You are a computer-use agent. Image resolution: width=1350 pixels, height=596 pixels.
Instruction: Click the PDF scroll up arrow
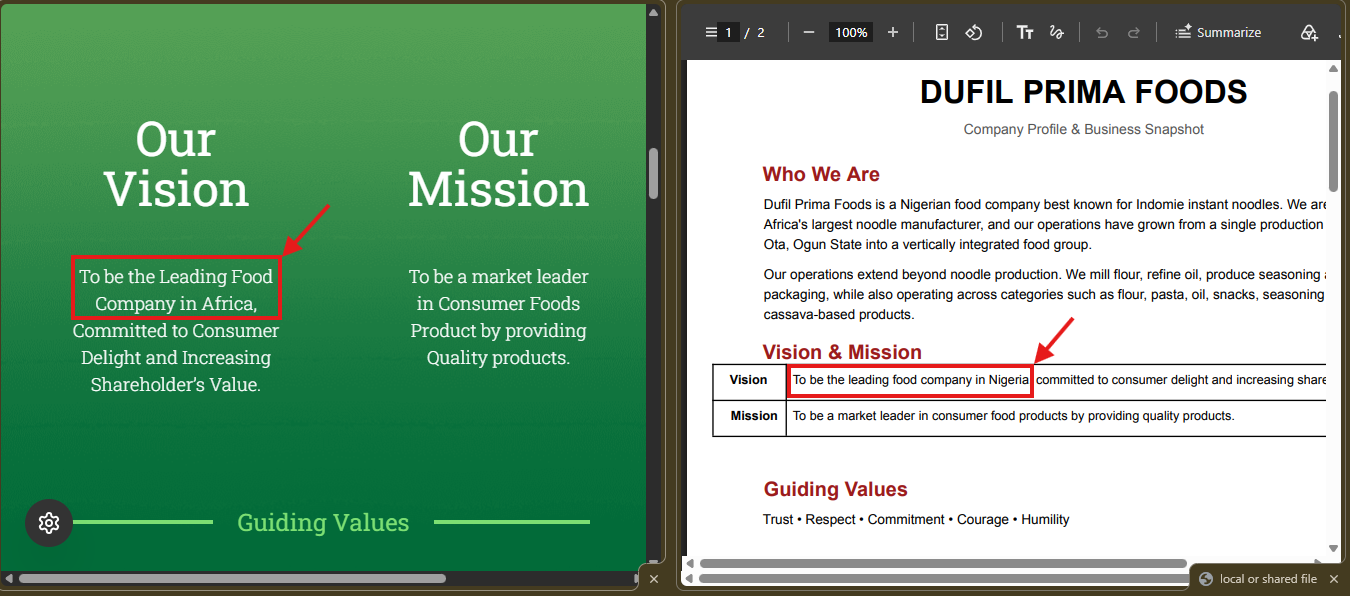(x=1333, y=68)
